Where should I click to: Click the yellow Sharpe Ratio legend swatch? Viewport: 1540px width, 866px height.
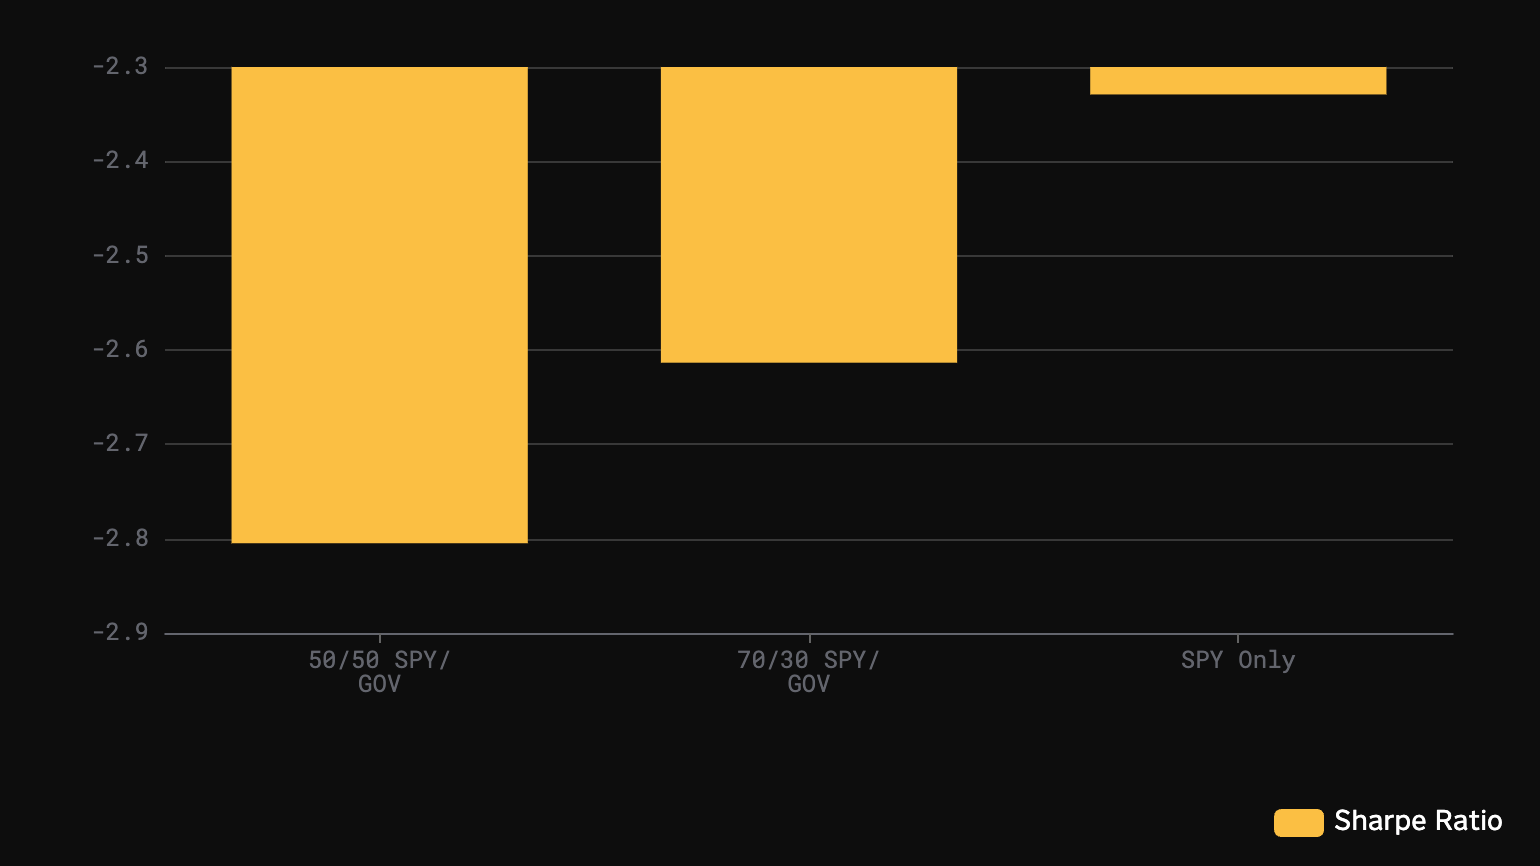(x=1298, y=822)
